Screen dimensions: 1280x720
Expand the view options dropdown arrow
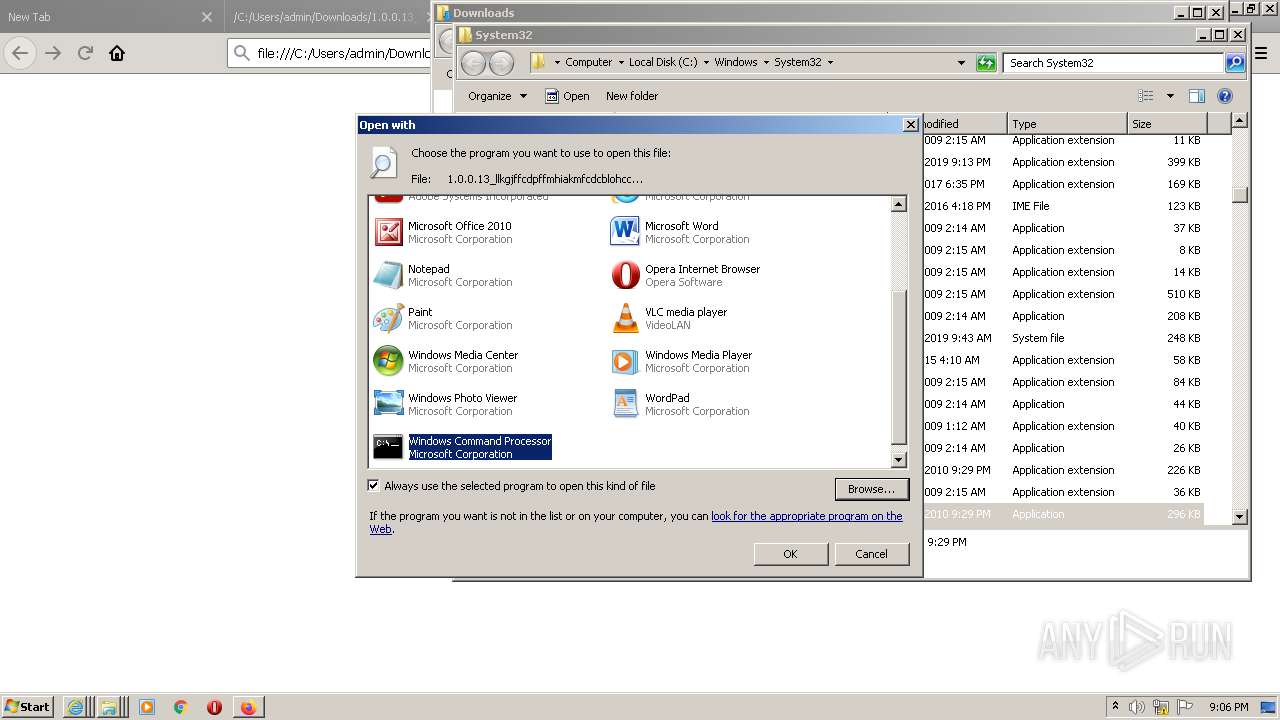pos(1170,96)
